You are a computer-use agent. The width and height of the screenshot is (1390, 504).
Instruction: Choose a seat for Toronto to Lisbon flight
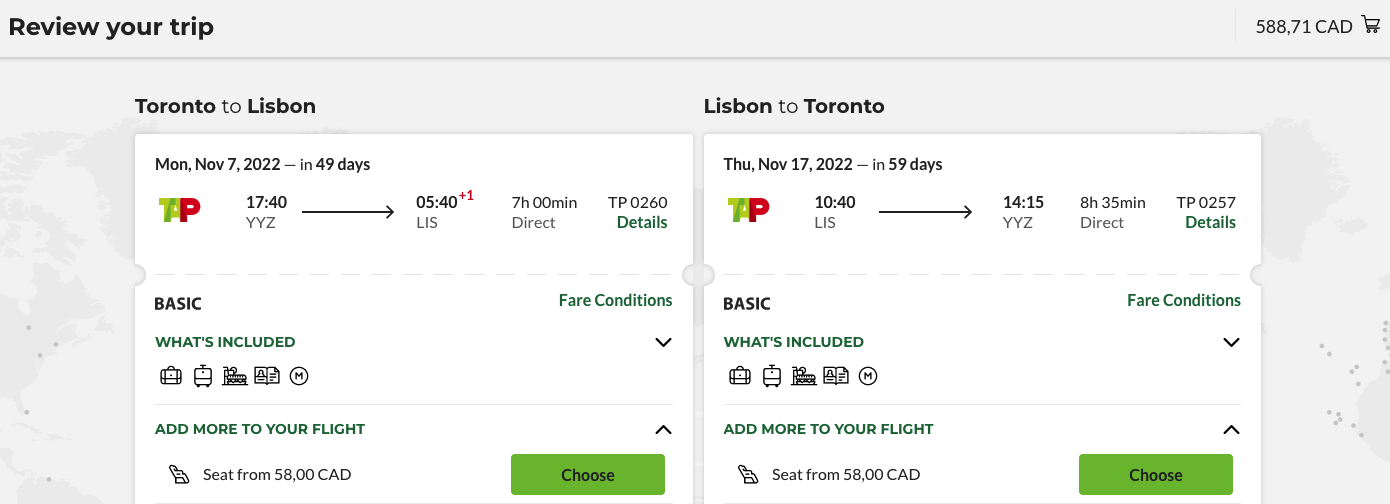click(x=587, y=474)
